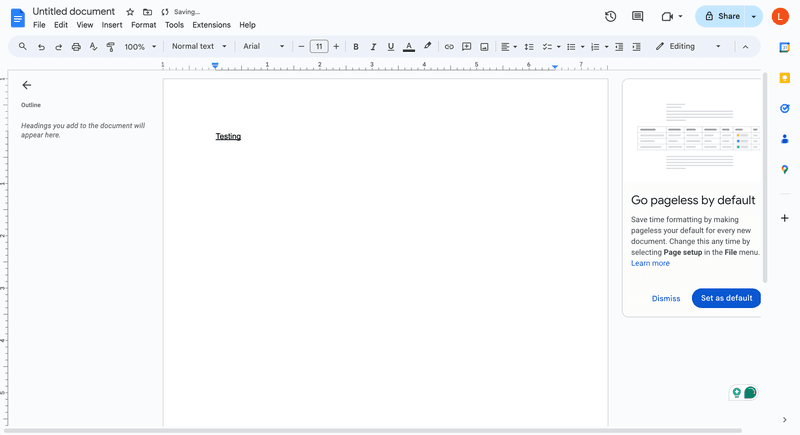Click the search the menus magnifier icon
Image resolution: width=800 pixels, height=435 pixels.
pyautogui.click(x=22, y=46)
